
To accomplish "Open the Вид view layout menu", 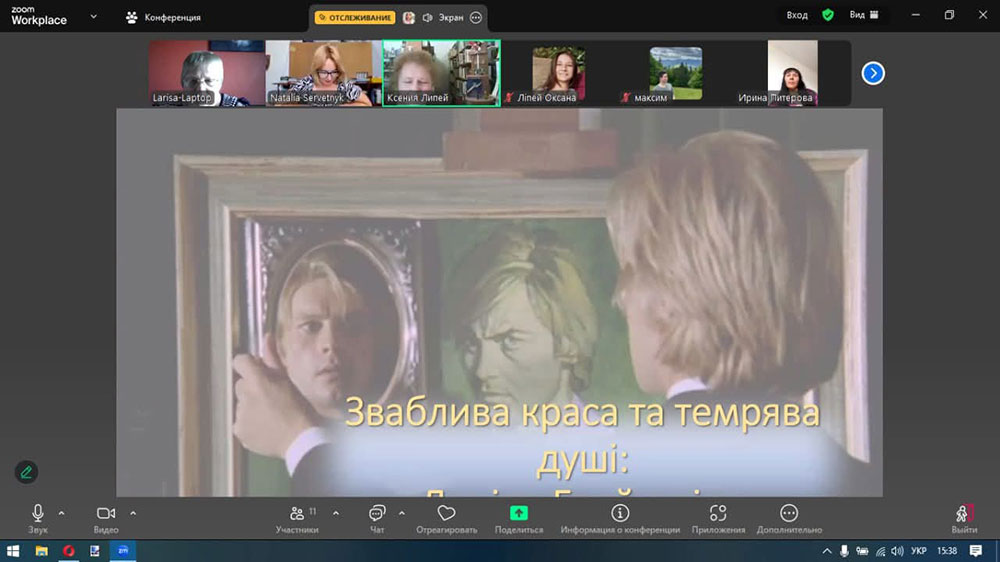I will pyautogui.click(x=864, y=15).
